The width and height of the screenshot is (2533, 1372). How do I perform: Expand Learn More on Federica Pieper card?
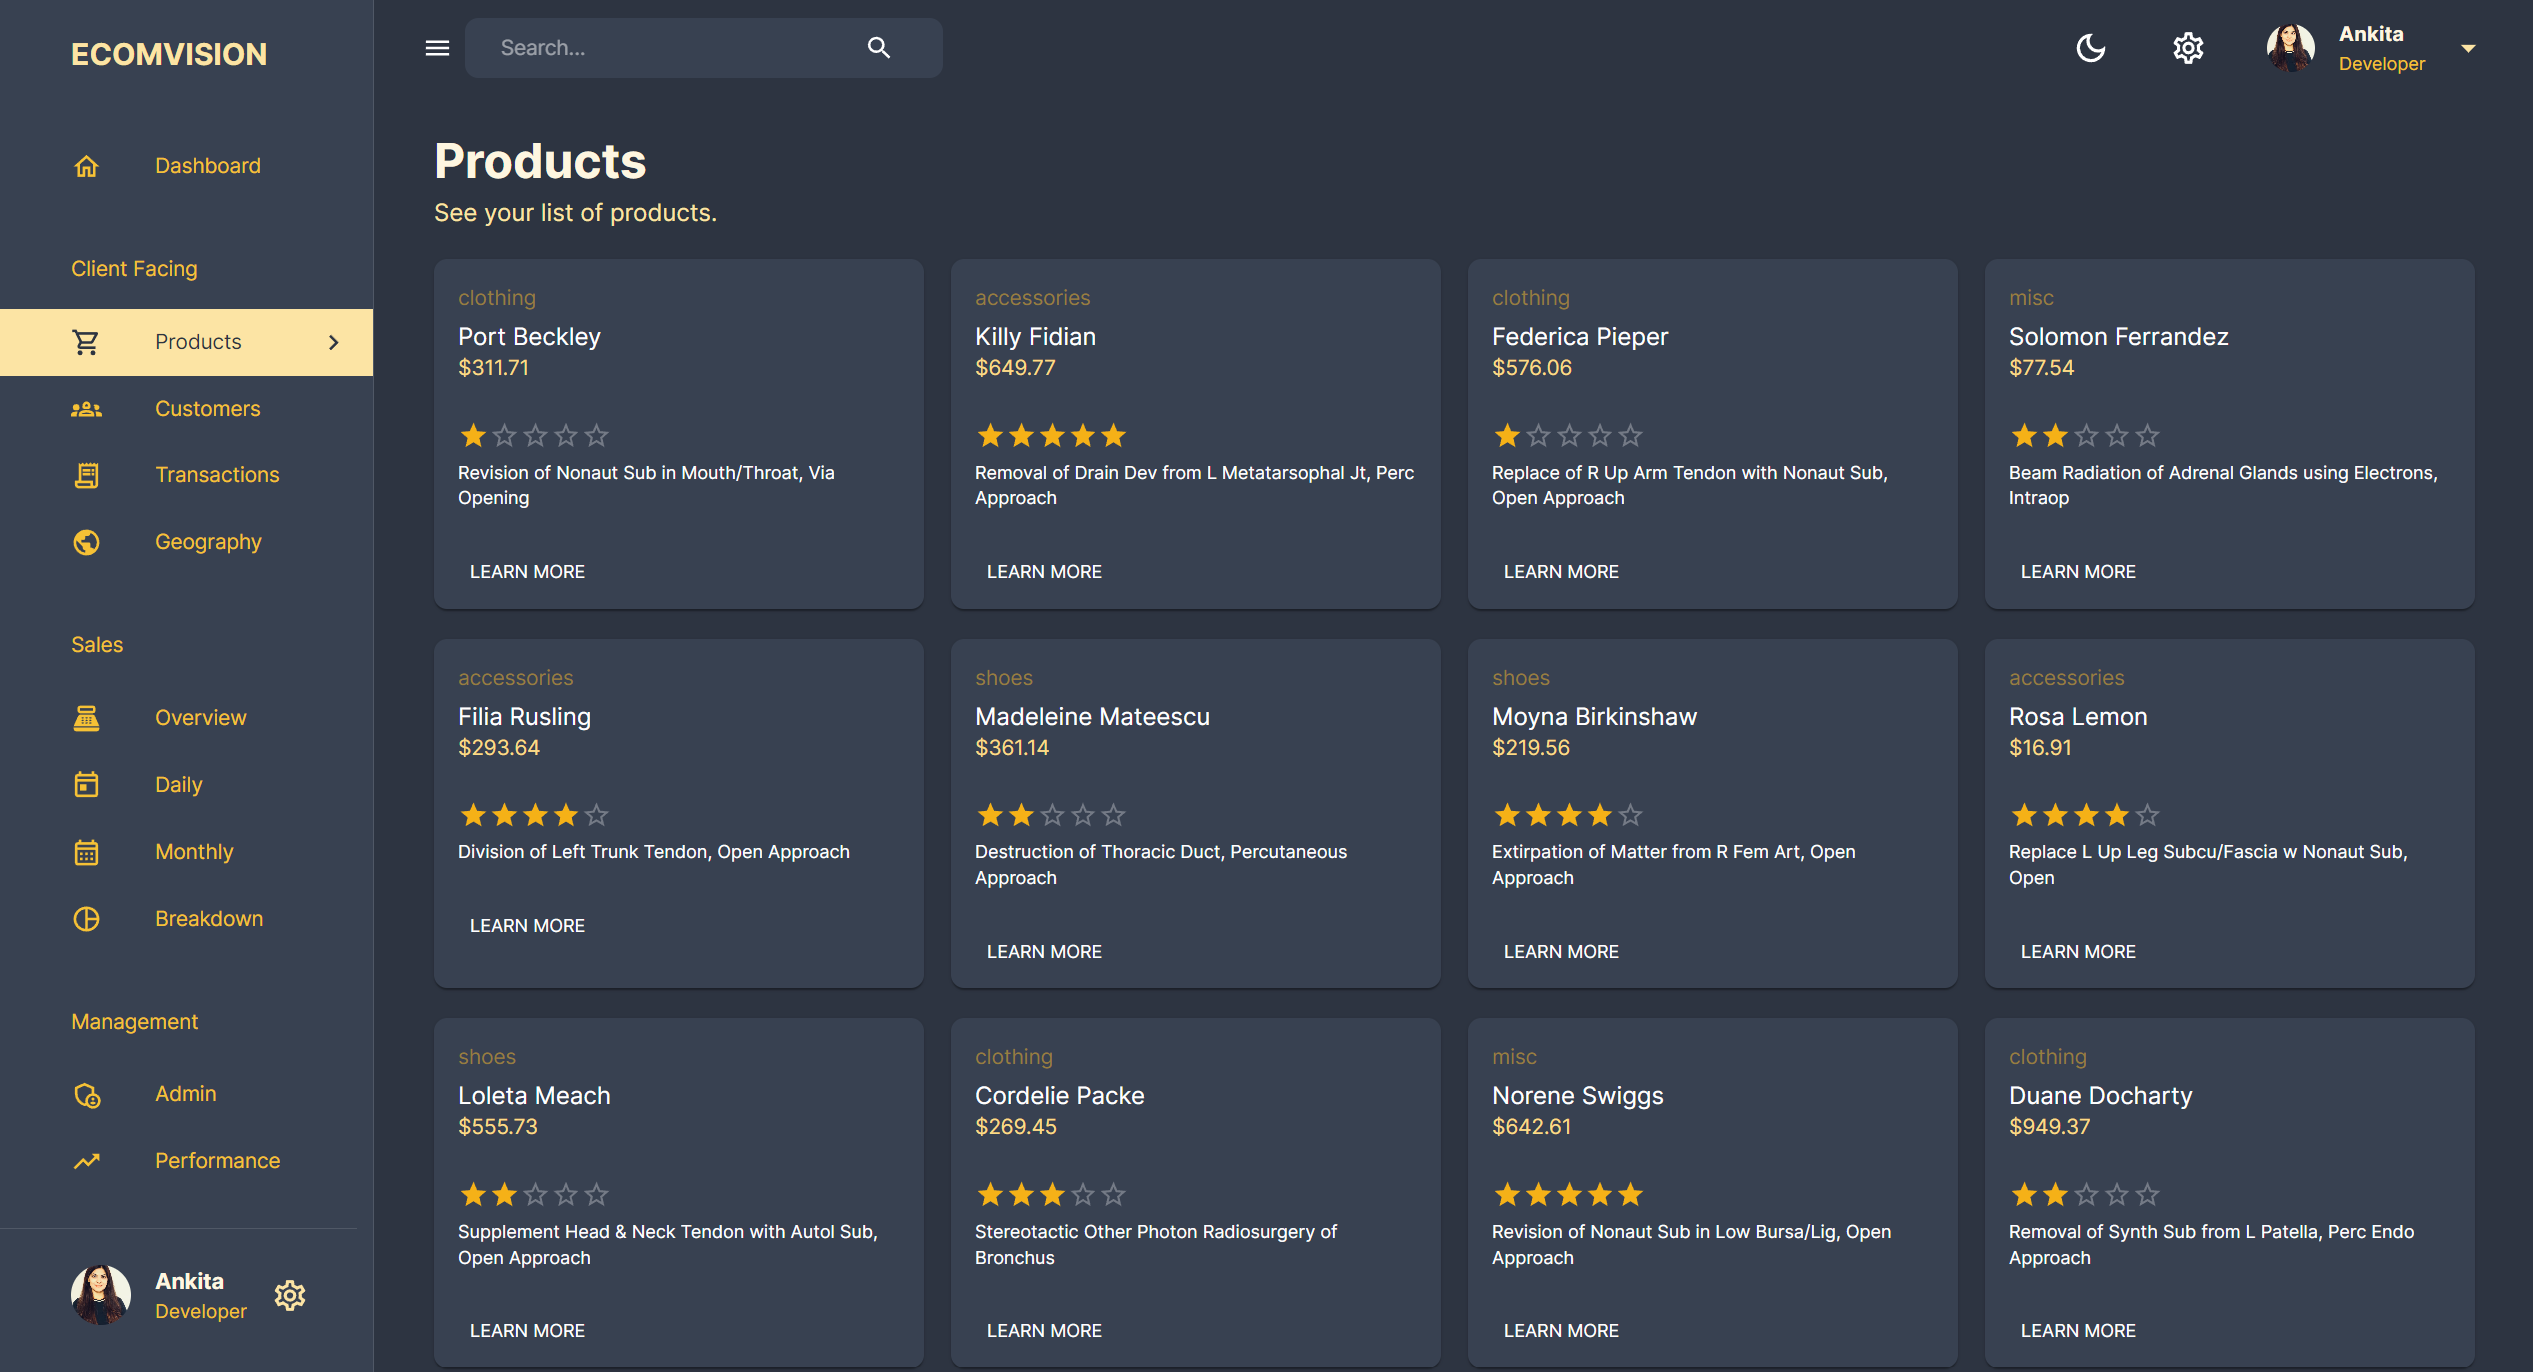[1561, 572]
